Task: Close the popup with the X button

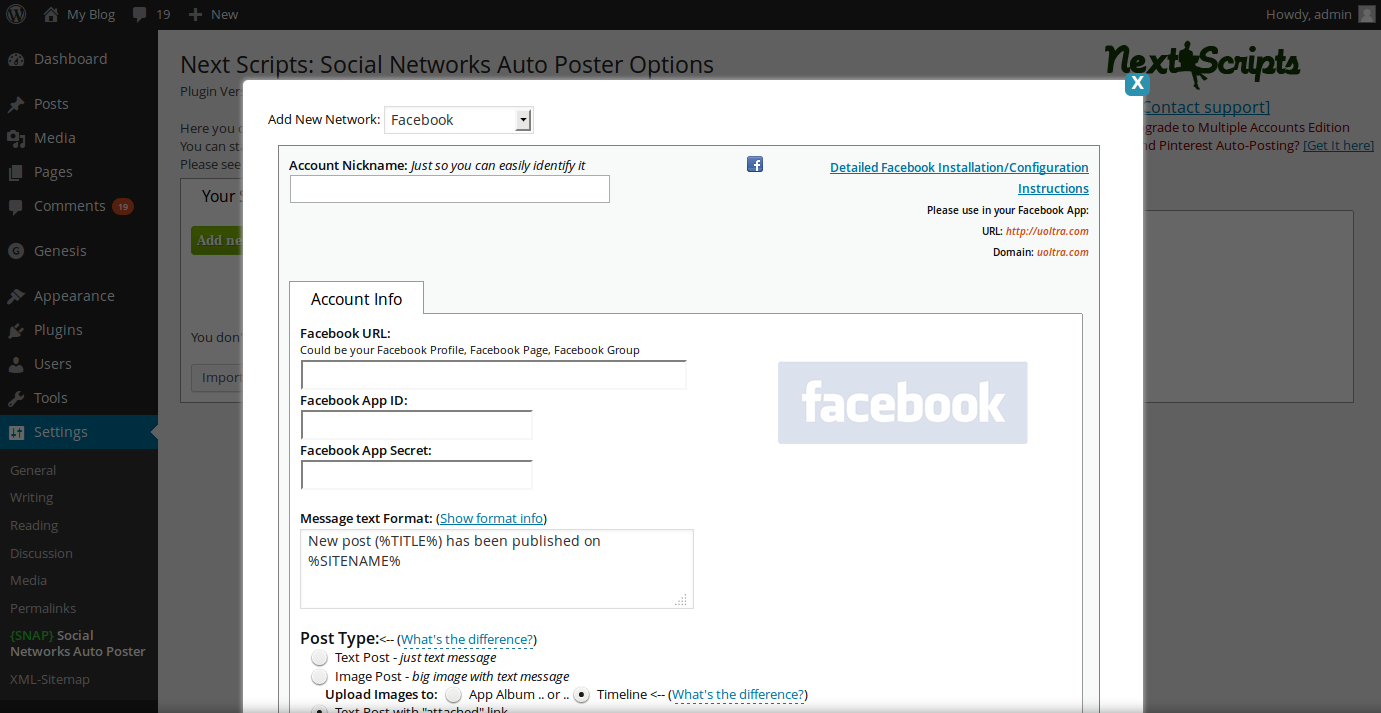Action: [1137, 84]
